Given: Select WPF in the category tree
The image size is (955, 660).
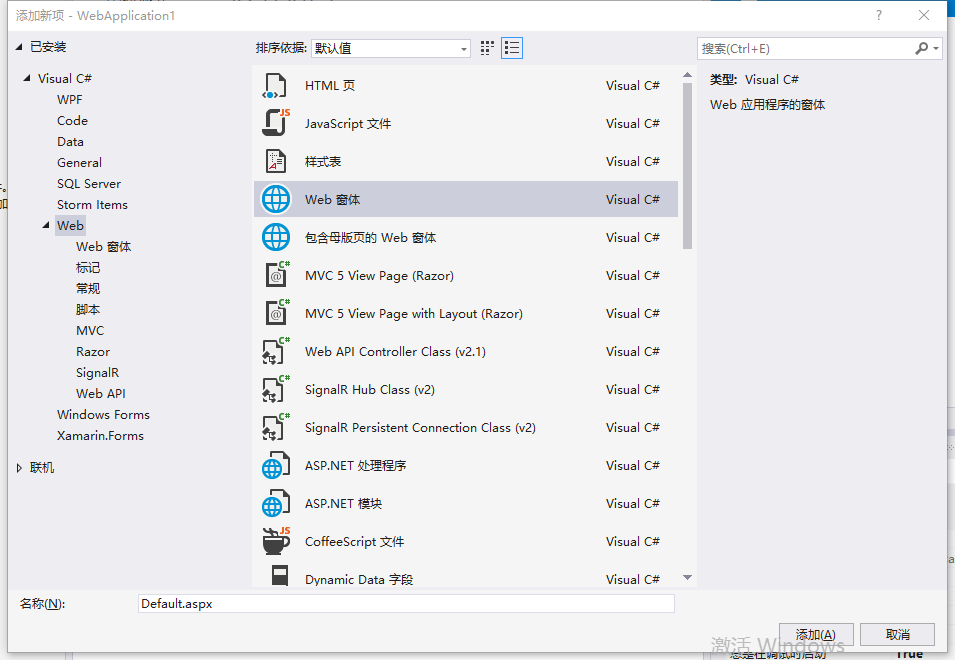Looking at the screenshot, I should 69,99.
